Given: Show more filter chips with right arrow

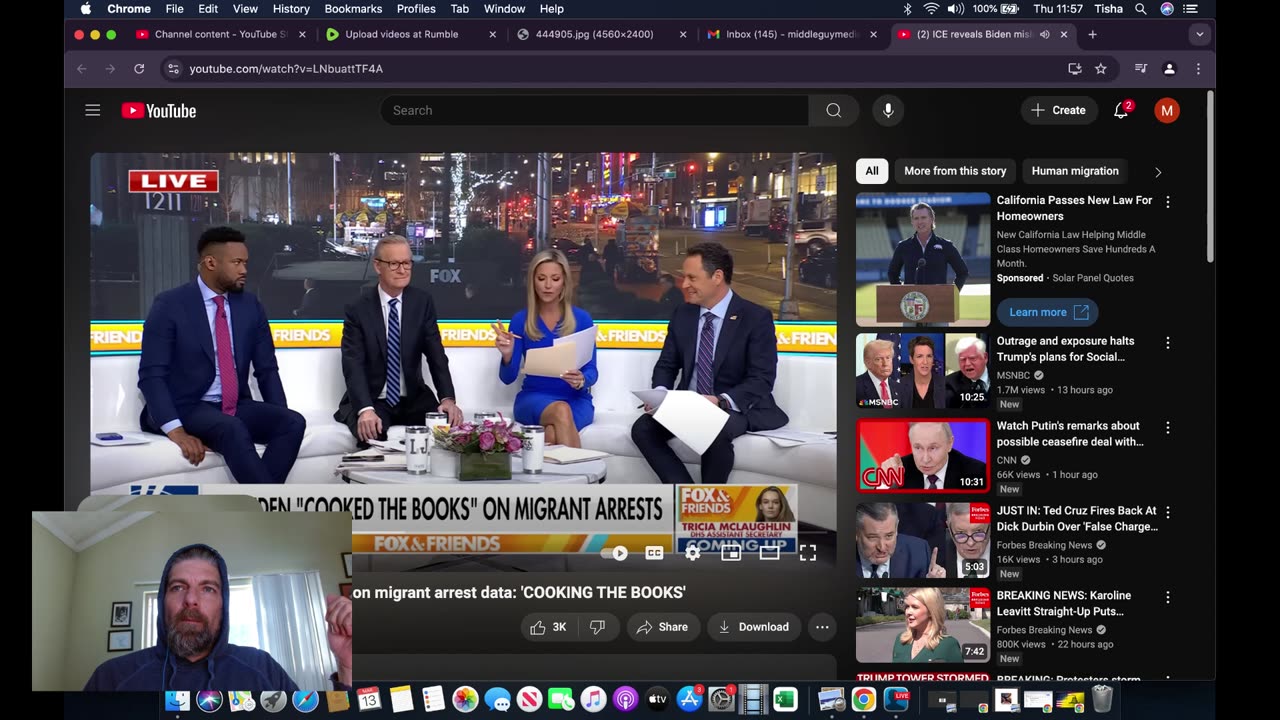Looking at the screenshot, I should (x=1158, y=172).
